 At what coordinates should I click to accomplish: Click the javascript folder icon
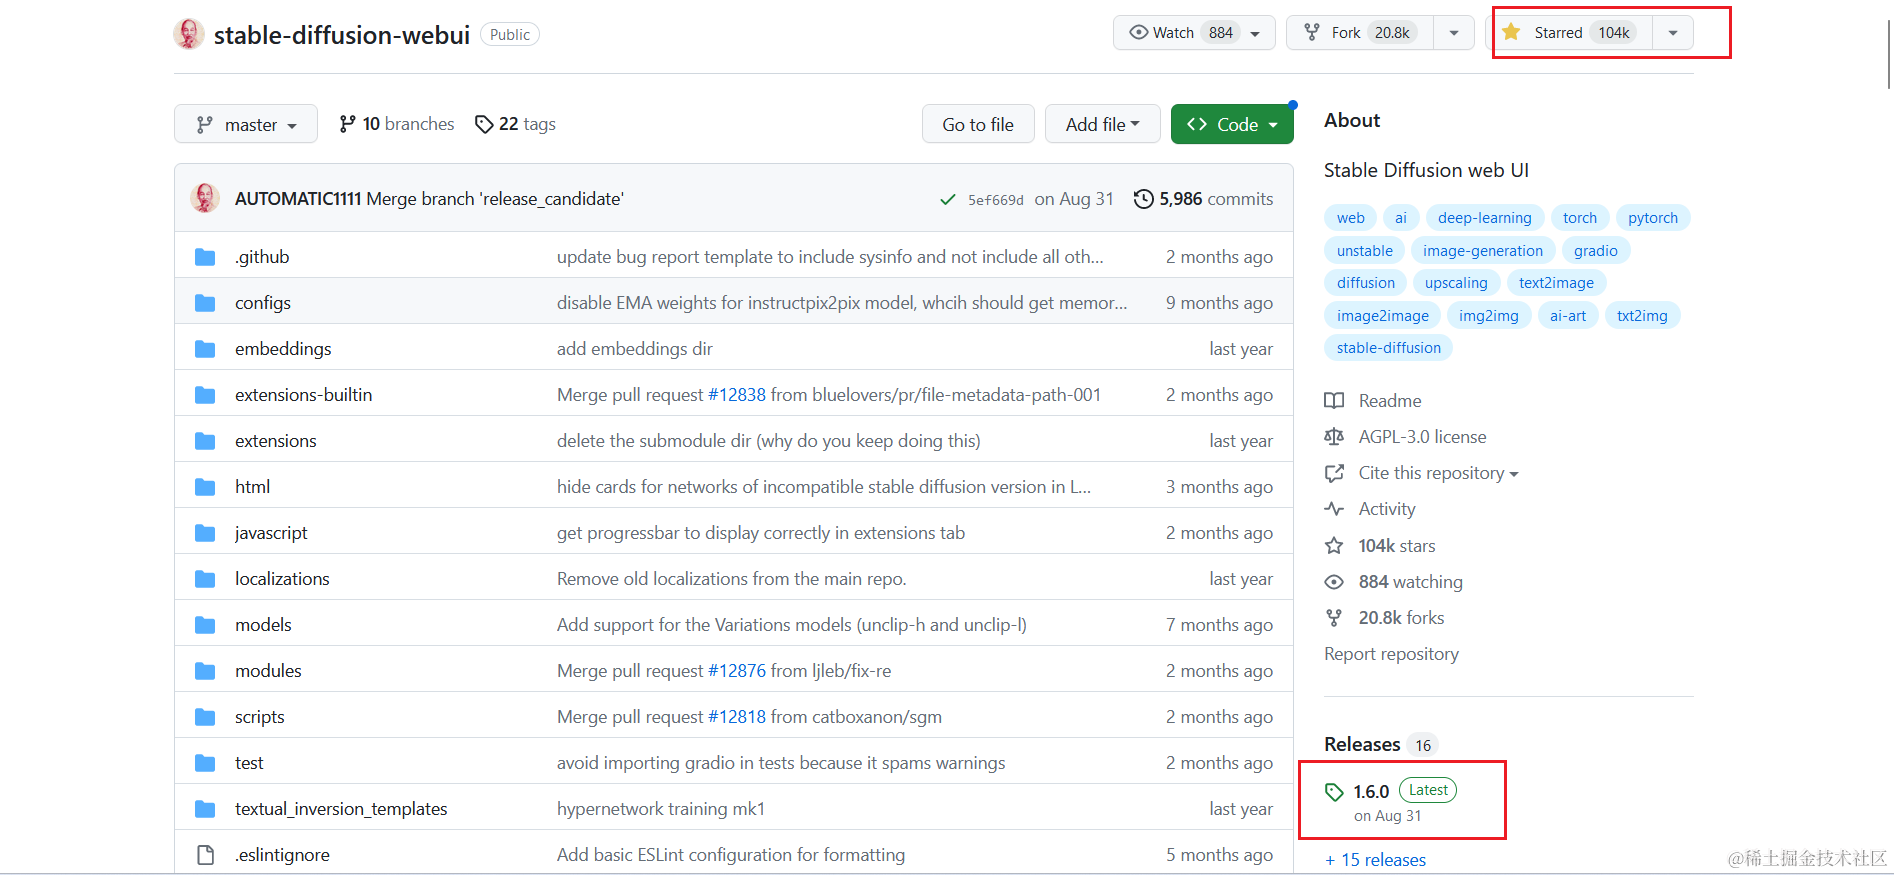click(x=205, y=533)
